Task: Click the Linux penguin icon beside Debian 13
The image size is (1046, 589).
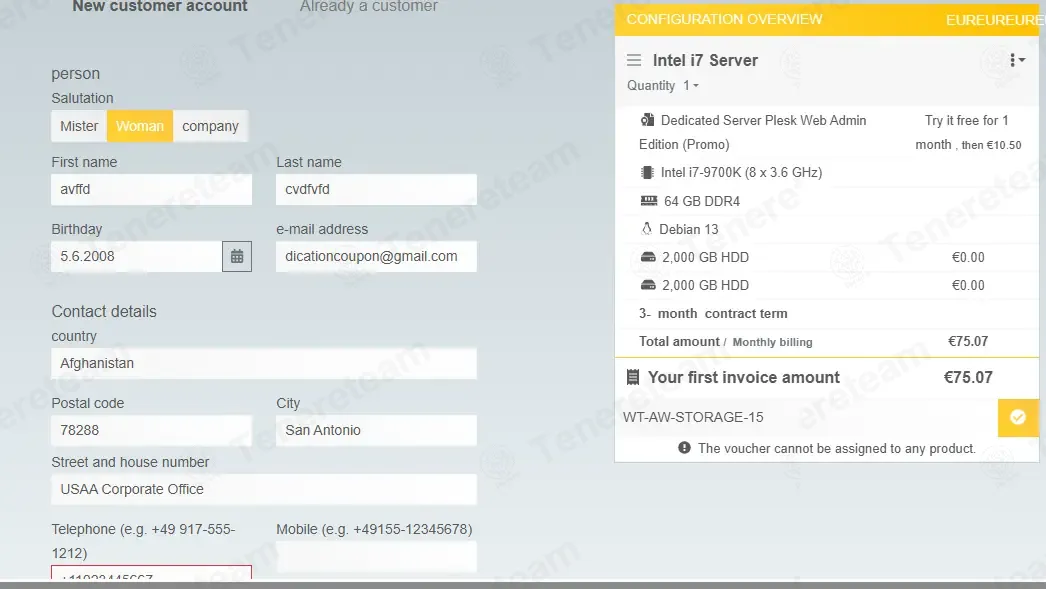Action: tap(646, 229)
